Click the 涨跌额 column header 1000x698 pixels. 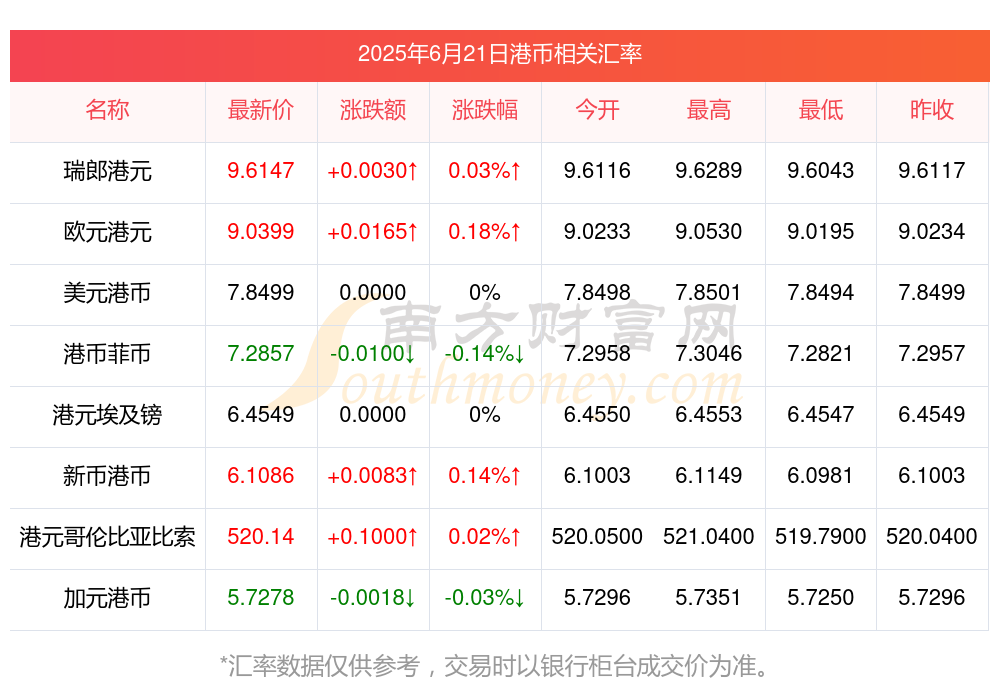coord(373,110)
